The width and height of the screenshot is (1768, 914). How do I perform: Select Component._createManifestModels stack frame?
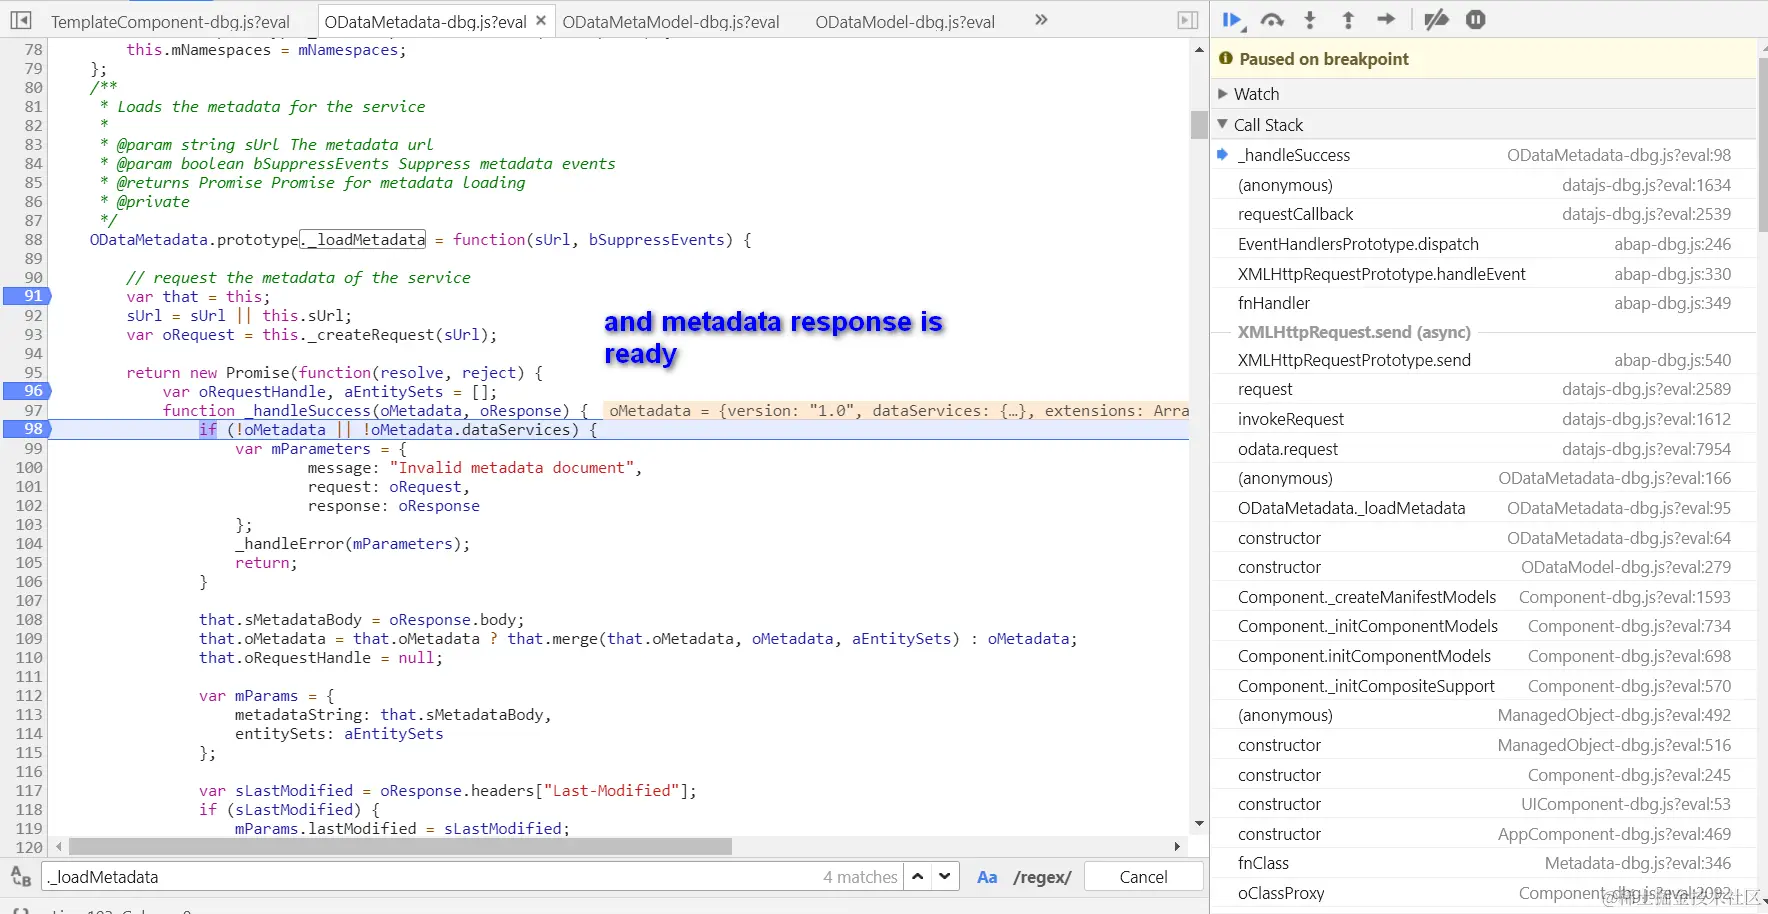1484,597
